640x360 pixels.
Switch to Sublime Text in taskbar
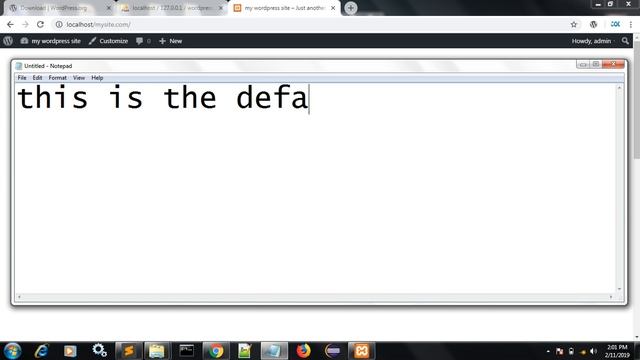pos(129,351)
